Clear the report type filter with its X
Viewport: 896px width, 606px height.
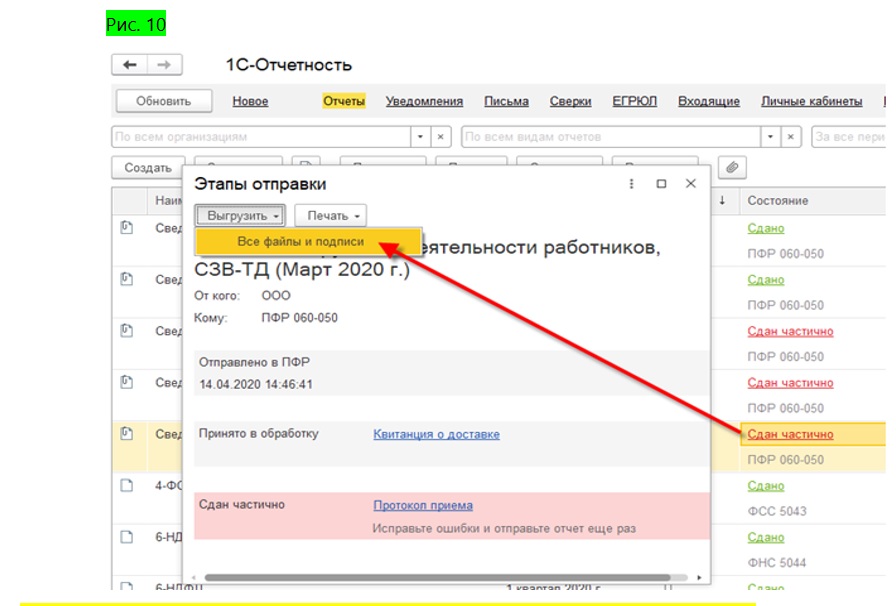(791, 136)
